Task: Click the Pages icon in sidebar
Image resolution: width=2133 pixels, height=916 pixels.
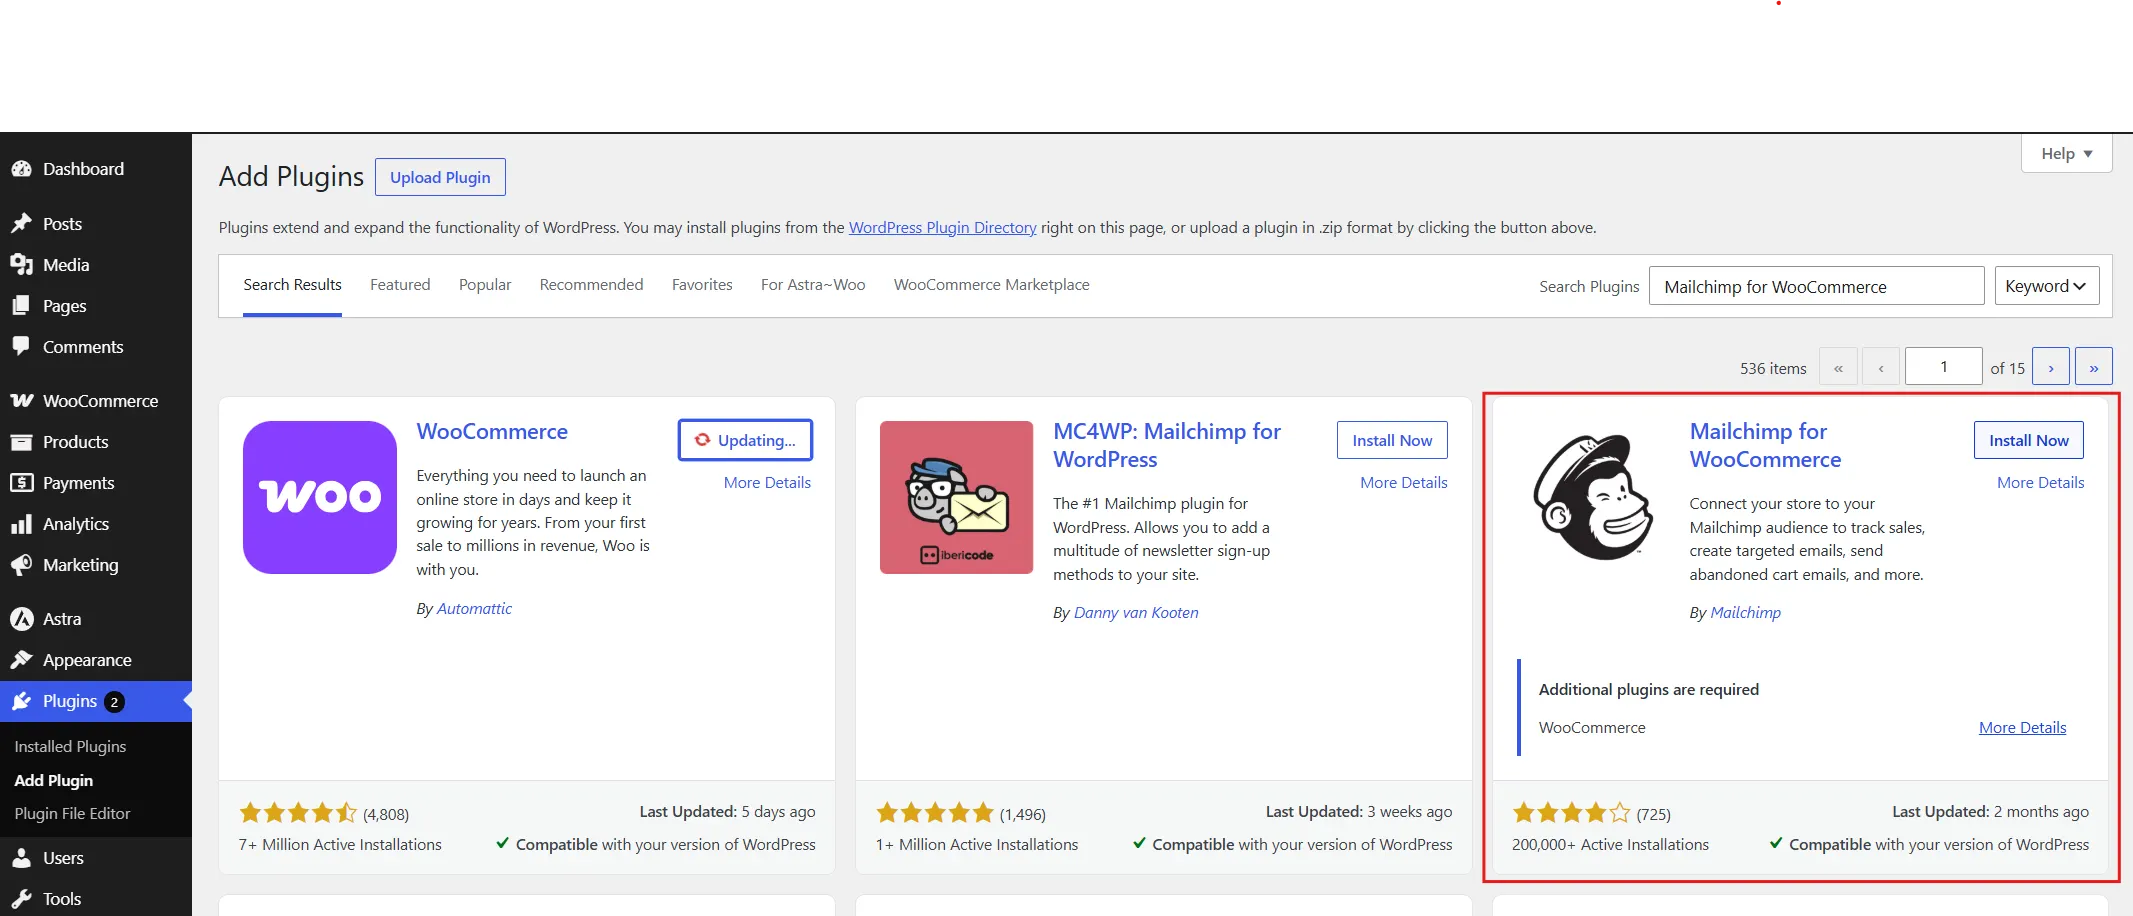Action: [x=21, y=305]
